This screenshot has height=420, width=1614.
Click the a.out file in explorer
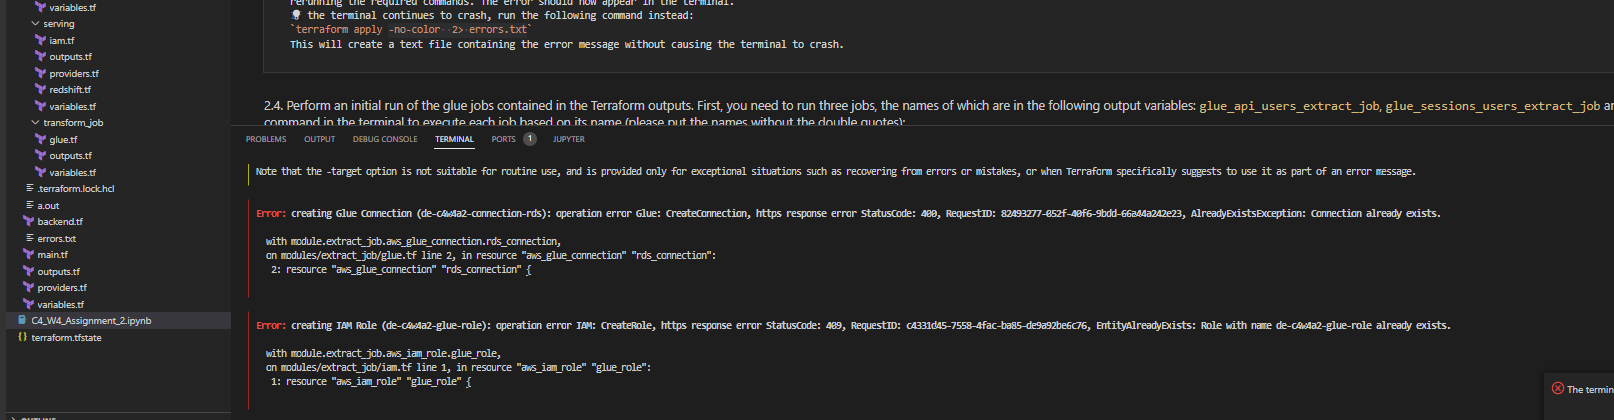click(48, 205)
